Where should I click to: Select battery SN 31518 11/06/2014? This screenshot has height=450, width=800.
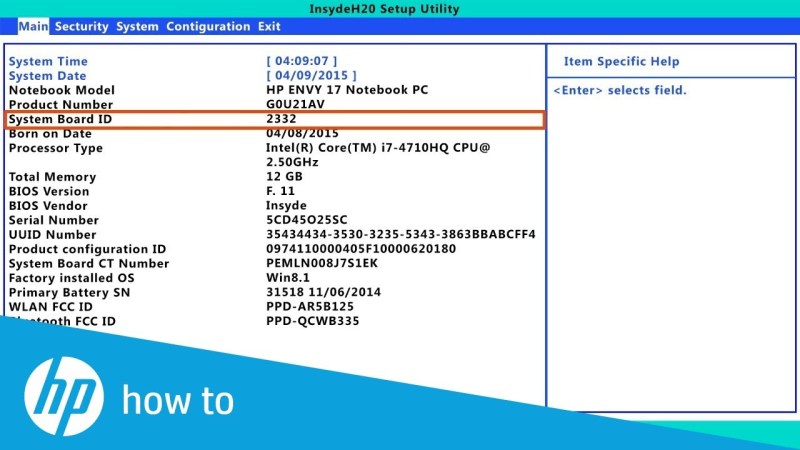tap(323, 292)
